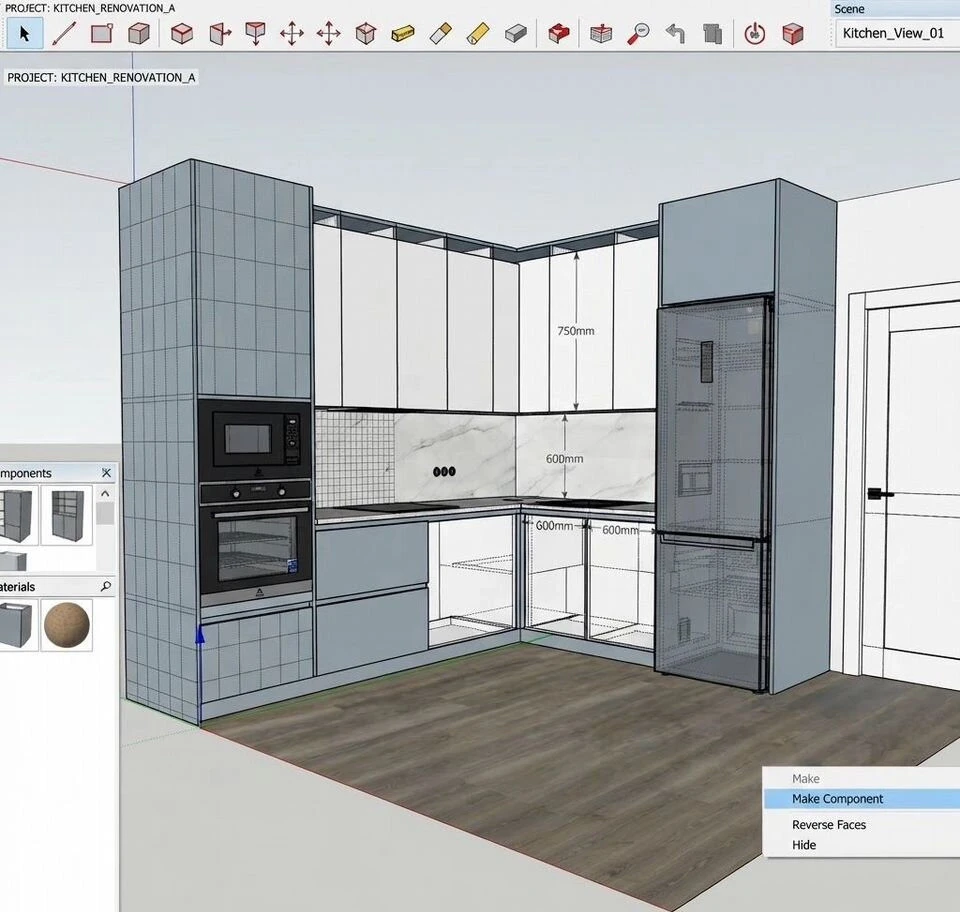
Task: Click the box icon with the downward arrow
Action: [x=255, y=33]
